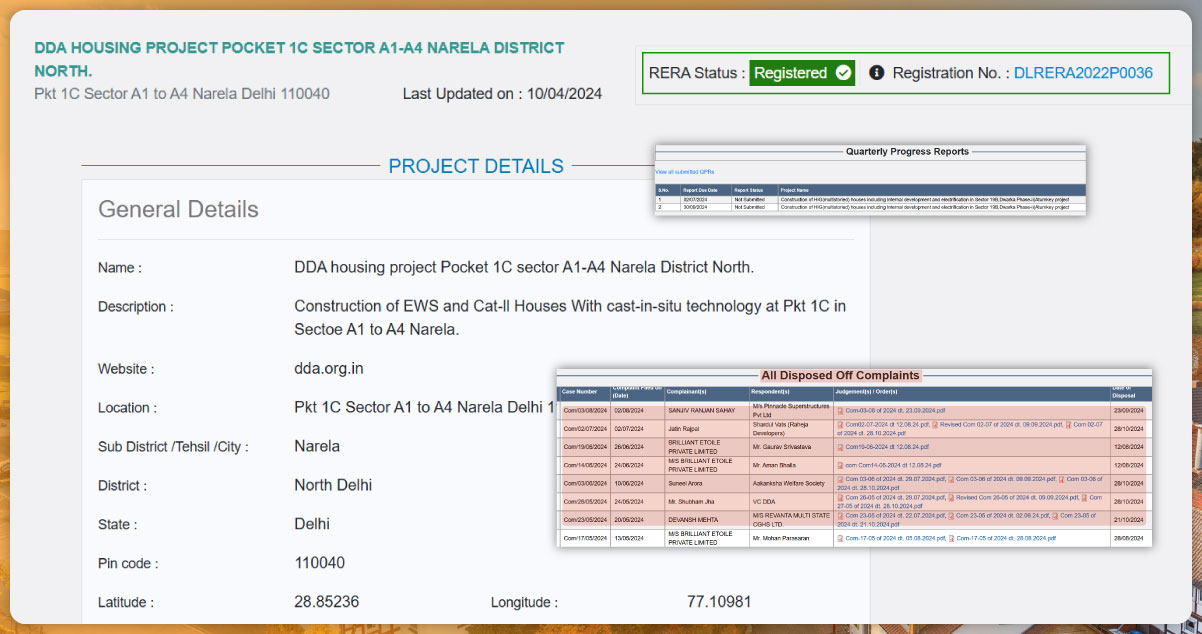Click PDF icon for Com-03-08 of 2024 dt. 23.09.2024
The image size is (1202, 634).
click(840, 410)
